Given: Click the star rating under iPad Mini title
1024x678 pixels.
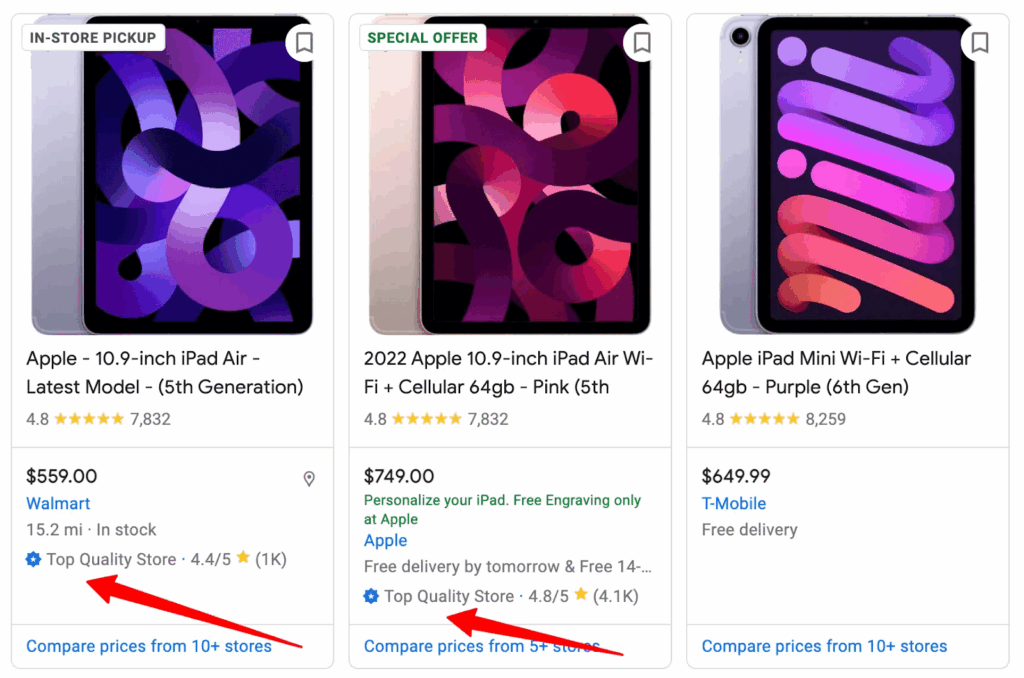Looking at the screenshot, I should [764, 419].
